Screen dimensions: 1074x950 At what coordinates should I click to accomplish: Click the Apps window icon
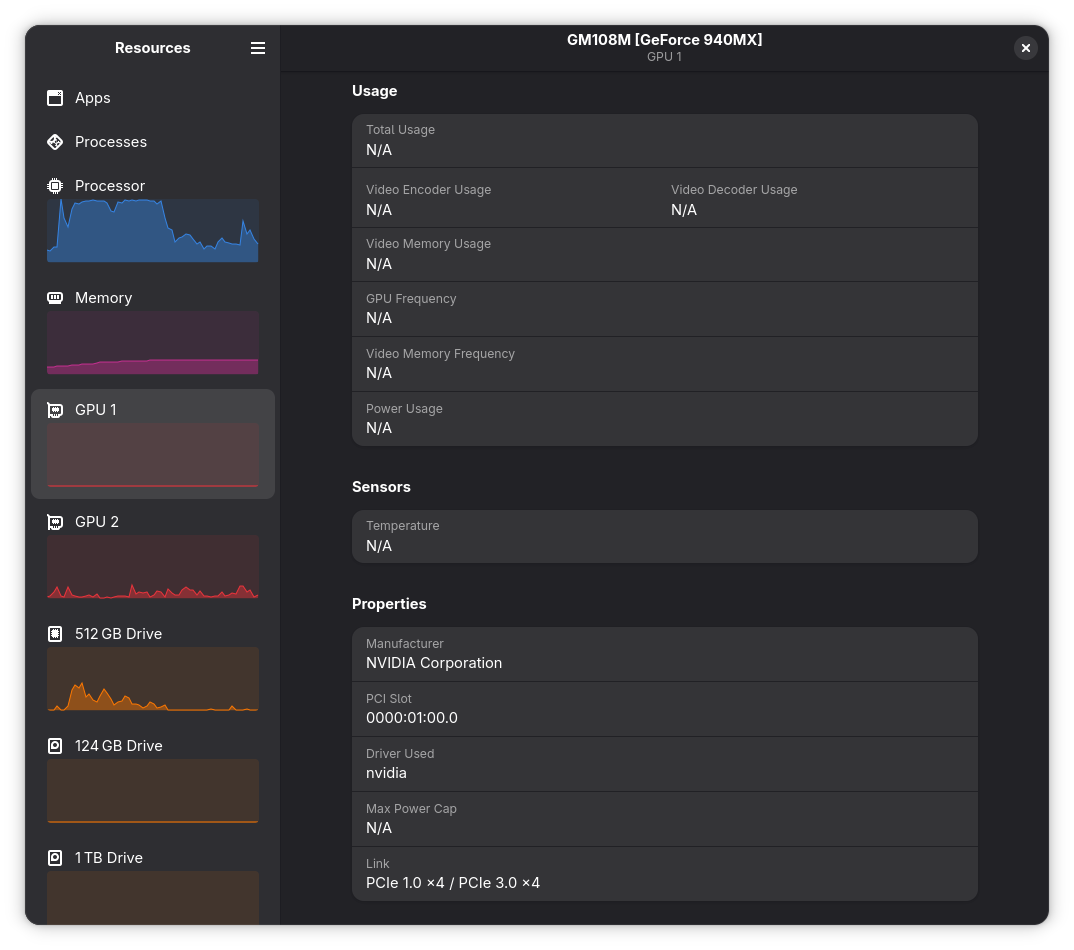[x=55, y=98]
